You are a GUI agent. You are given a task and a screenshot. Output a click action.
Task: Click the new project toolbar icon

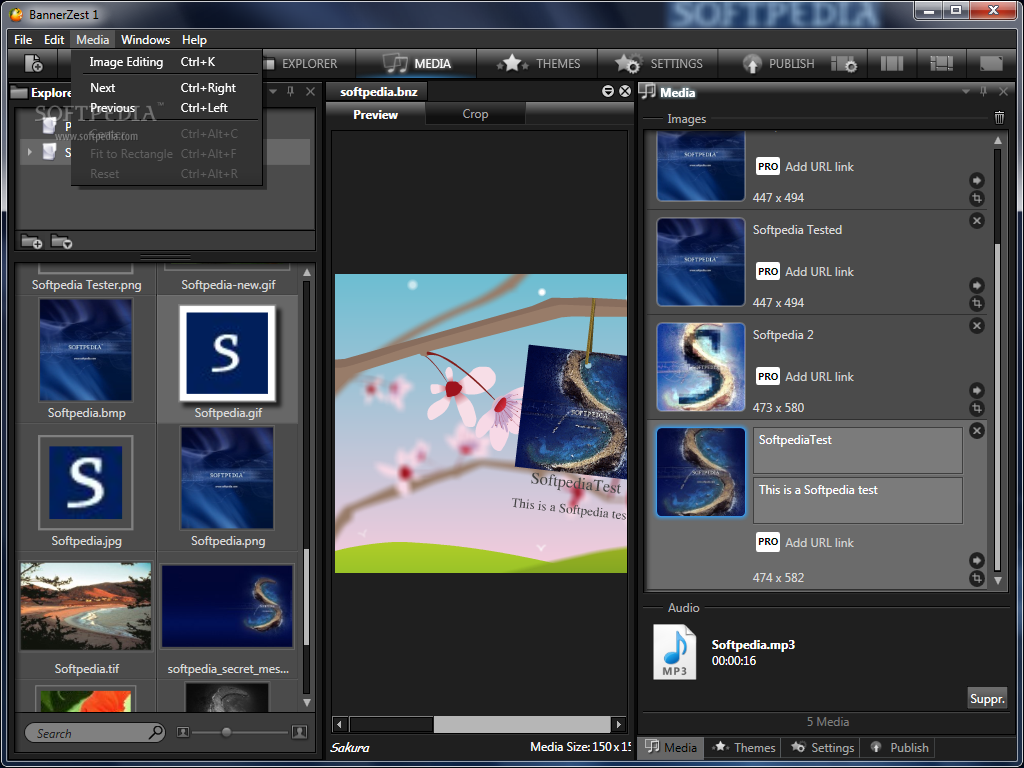[x=33, y=63]
